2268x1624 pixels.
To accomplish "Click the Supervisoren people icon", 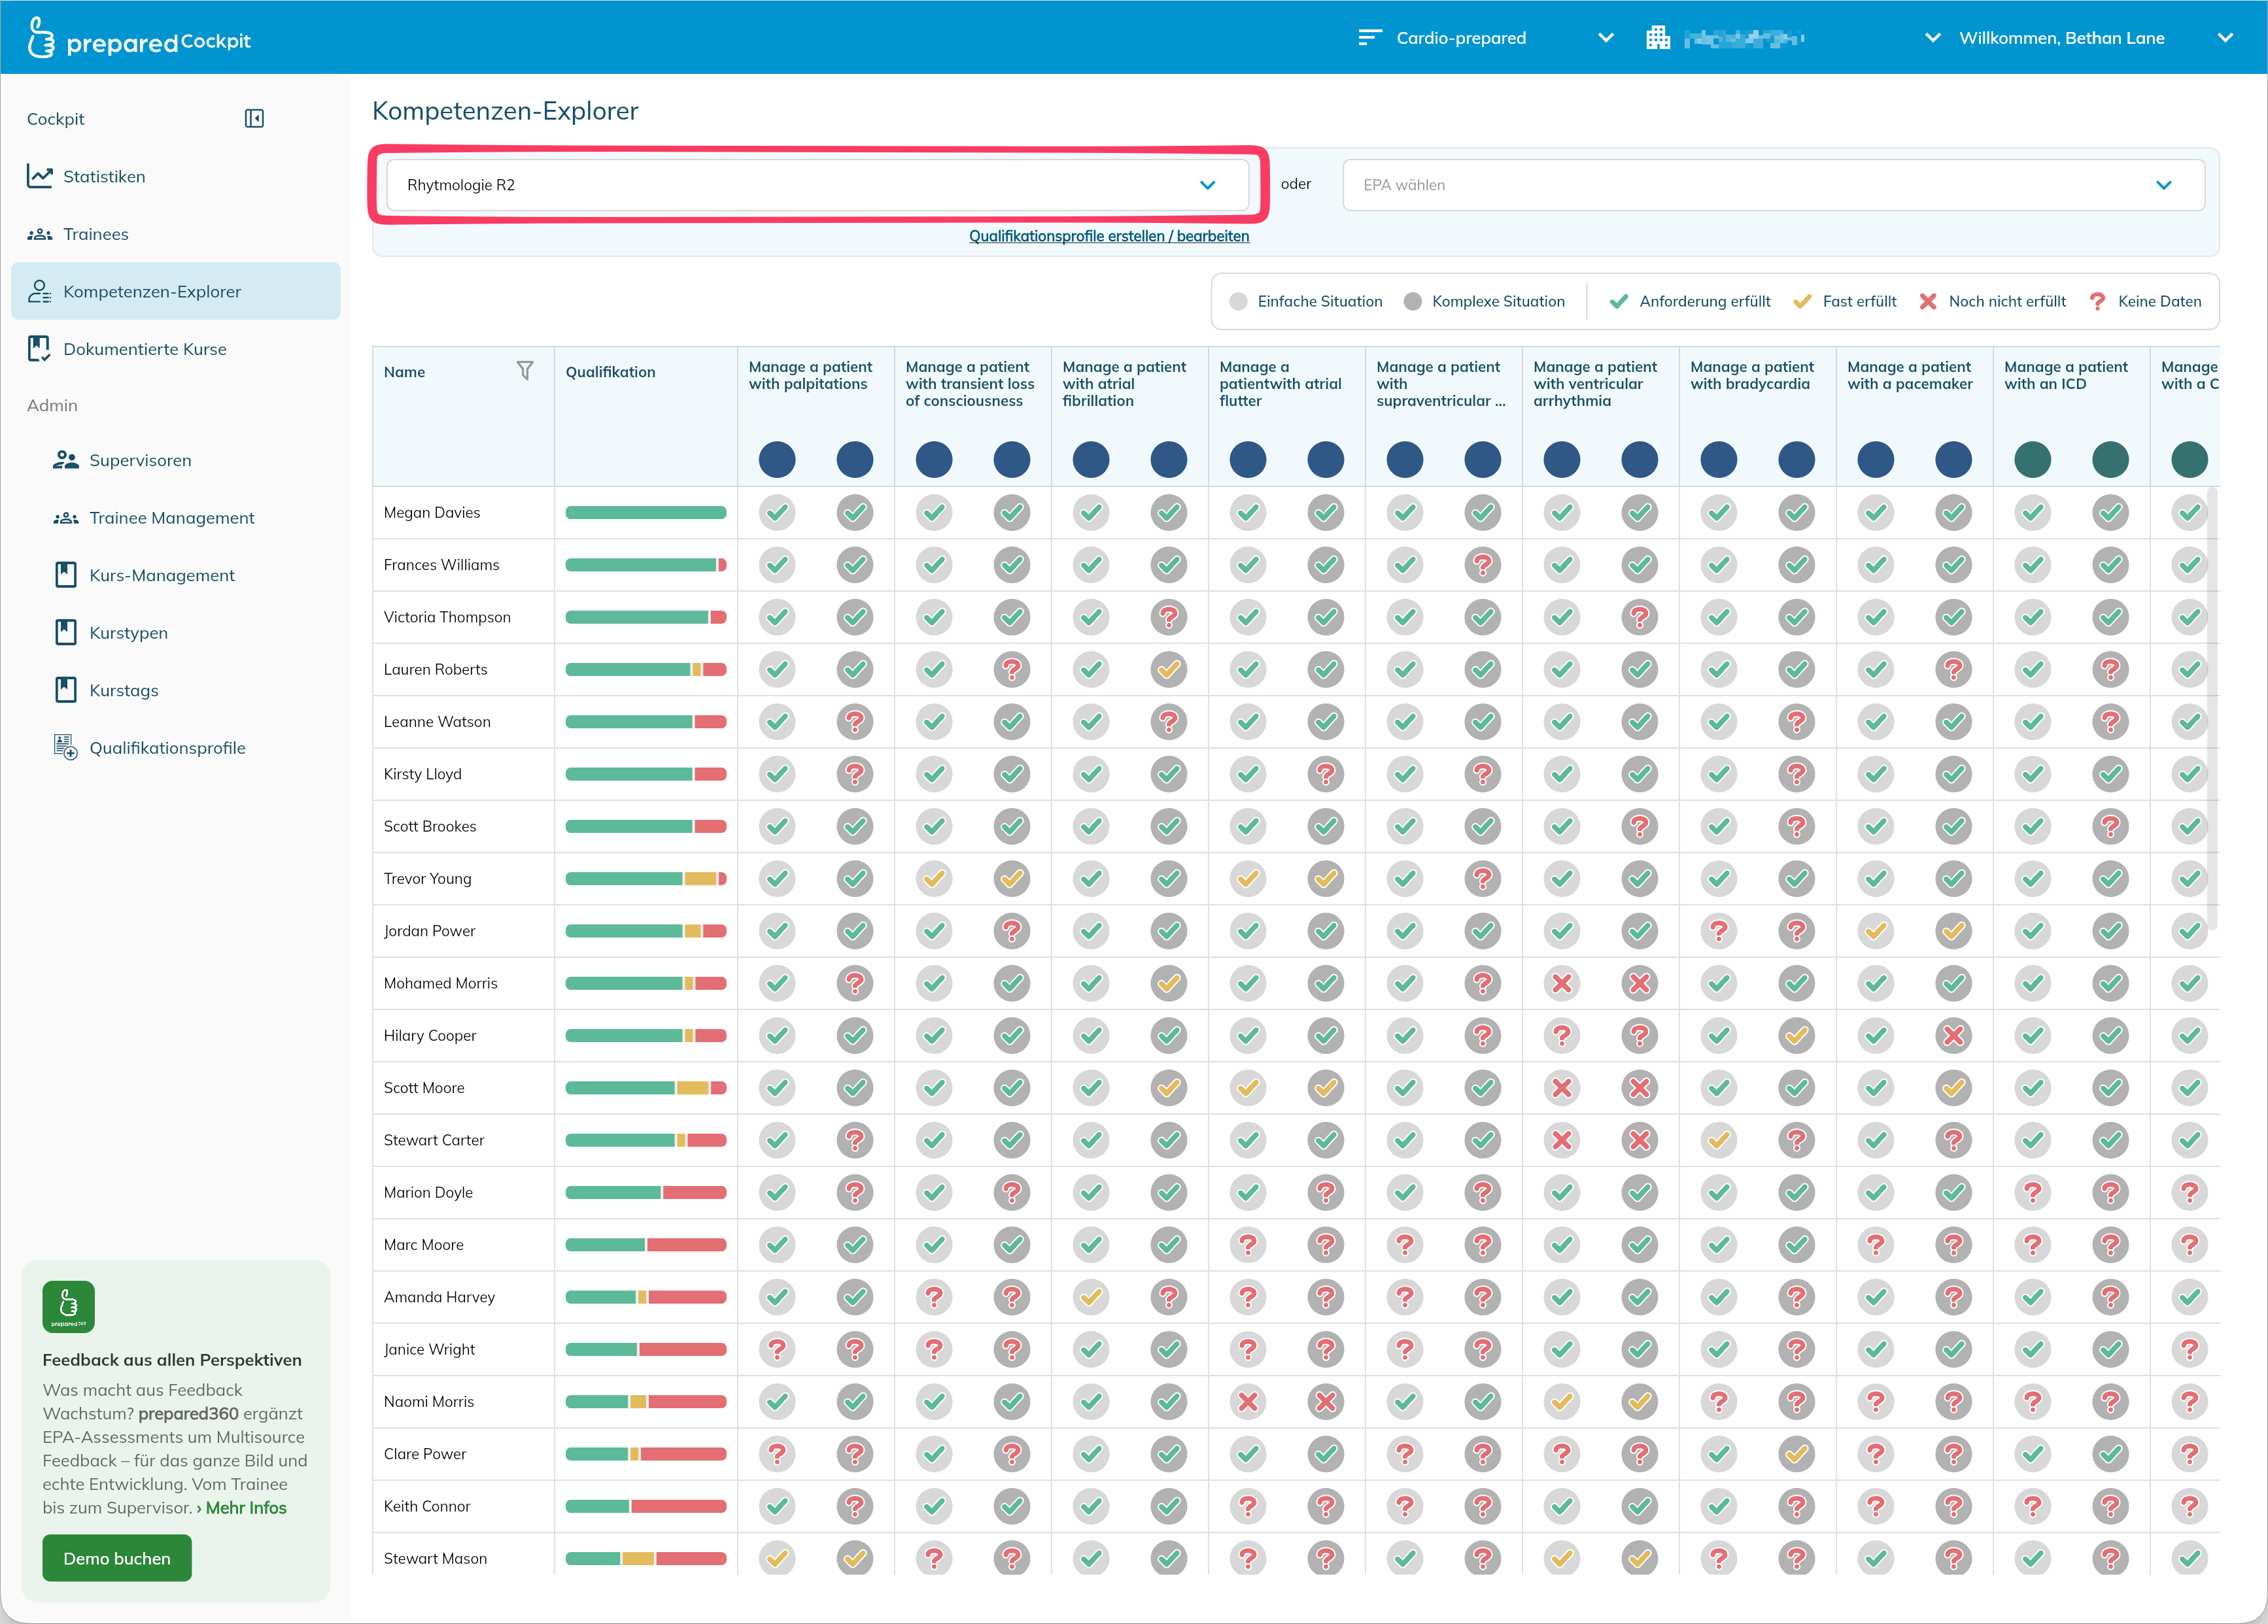I will pos(66,460).
